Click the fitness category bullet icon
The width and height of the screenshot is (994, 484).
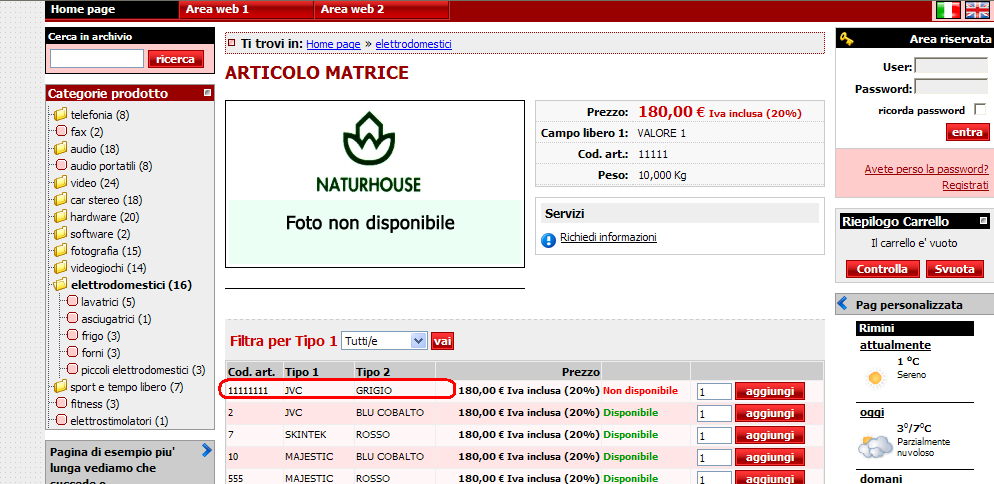[x=61, y=403]
